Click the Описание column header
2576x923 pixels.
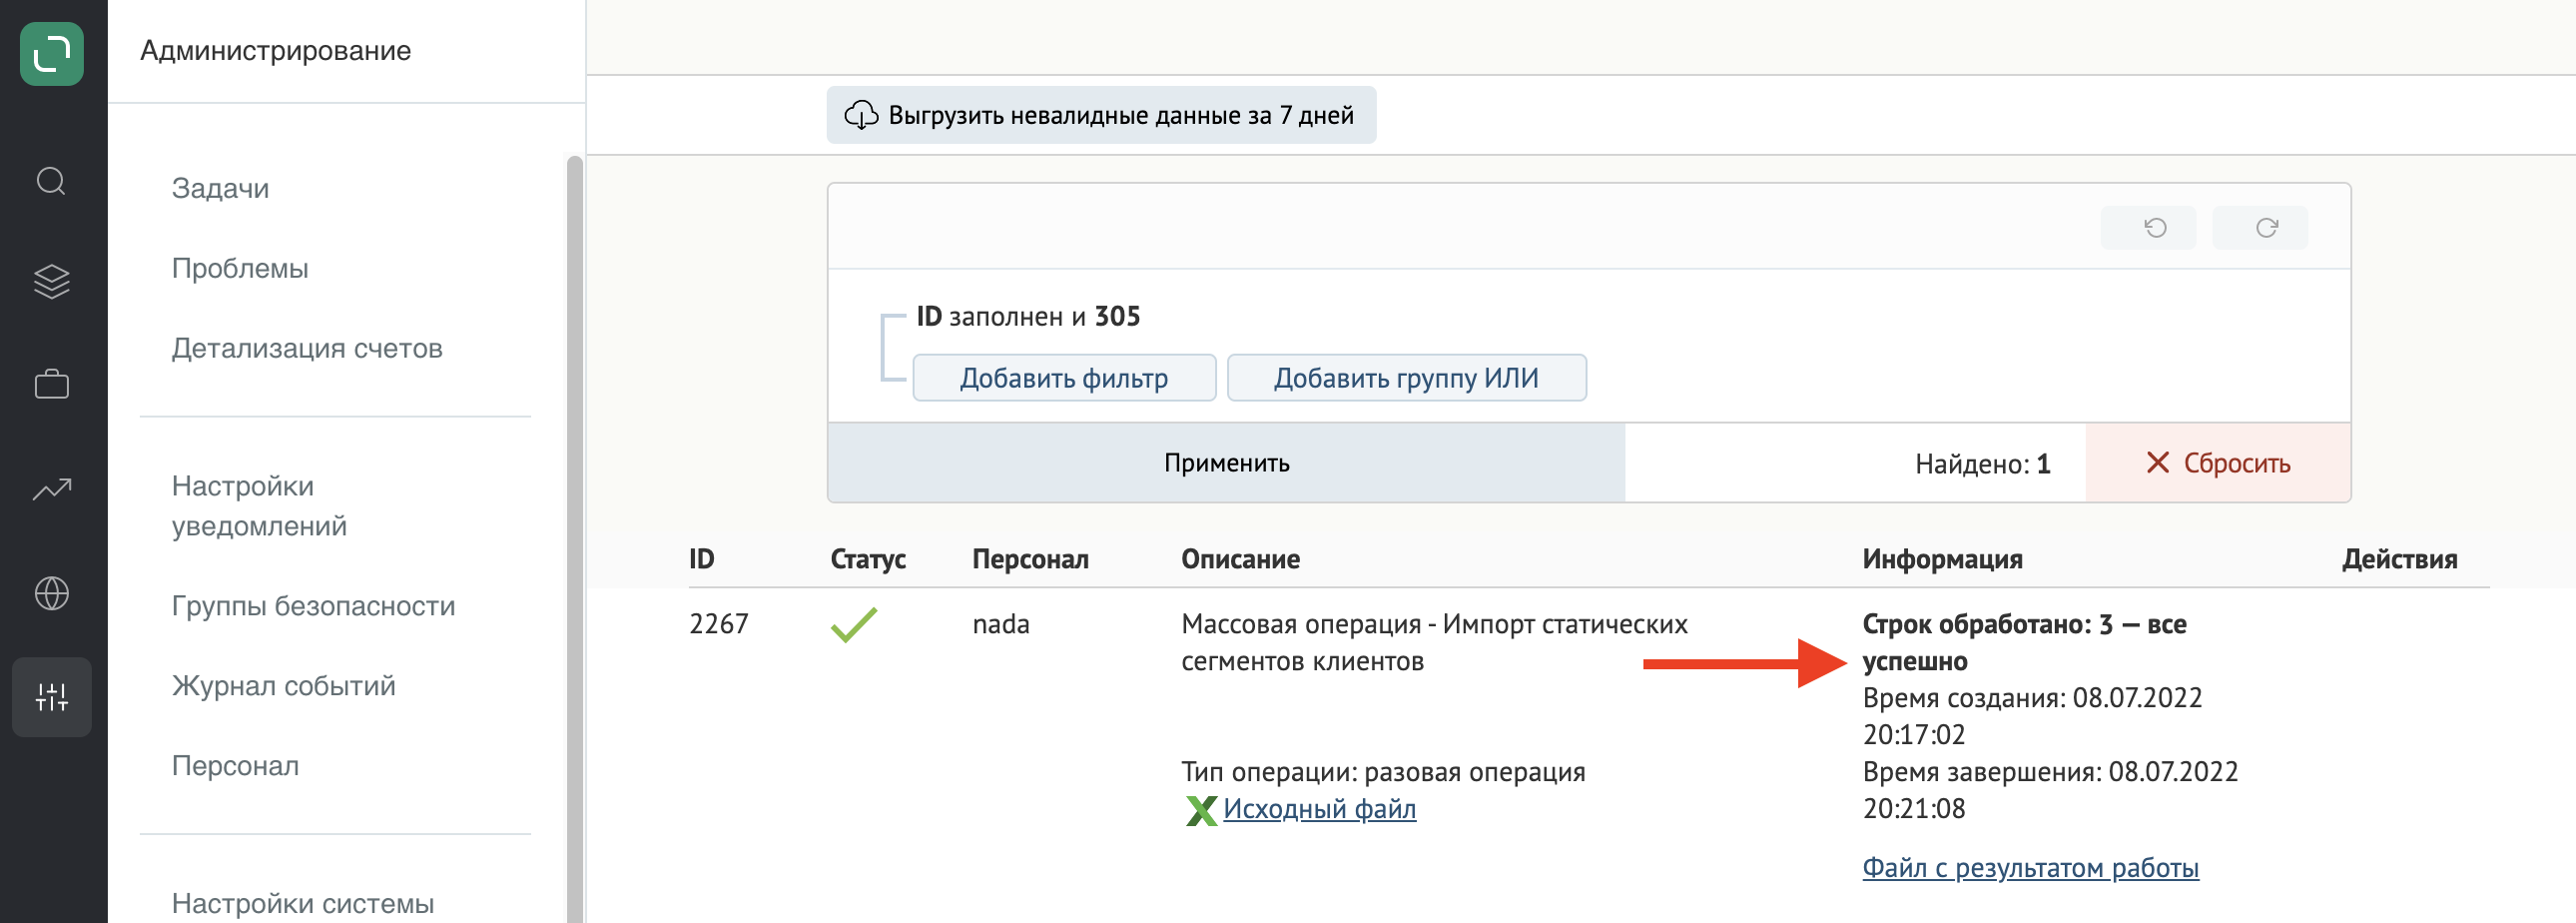tap(1240, 559)
